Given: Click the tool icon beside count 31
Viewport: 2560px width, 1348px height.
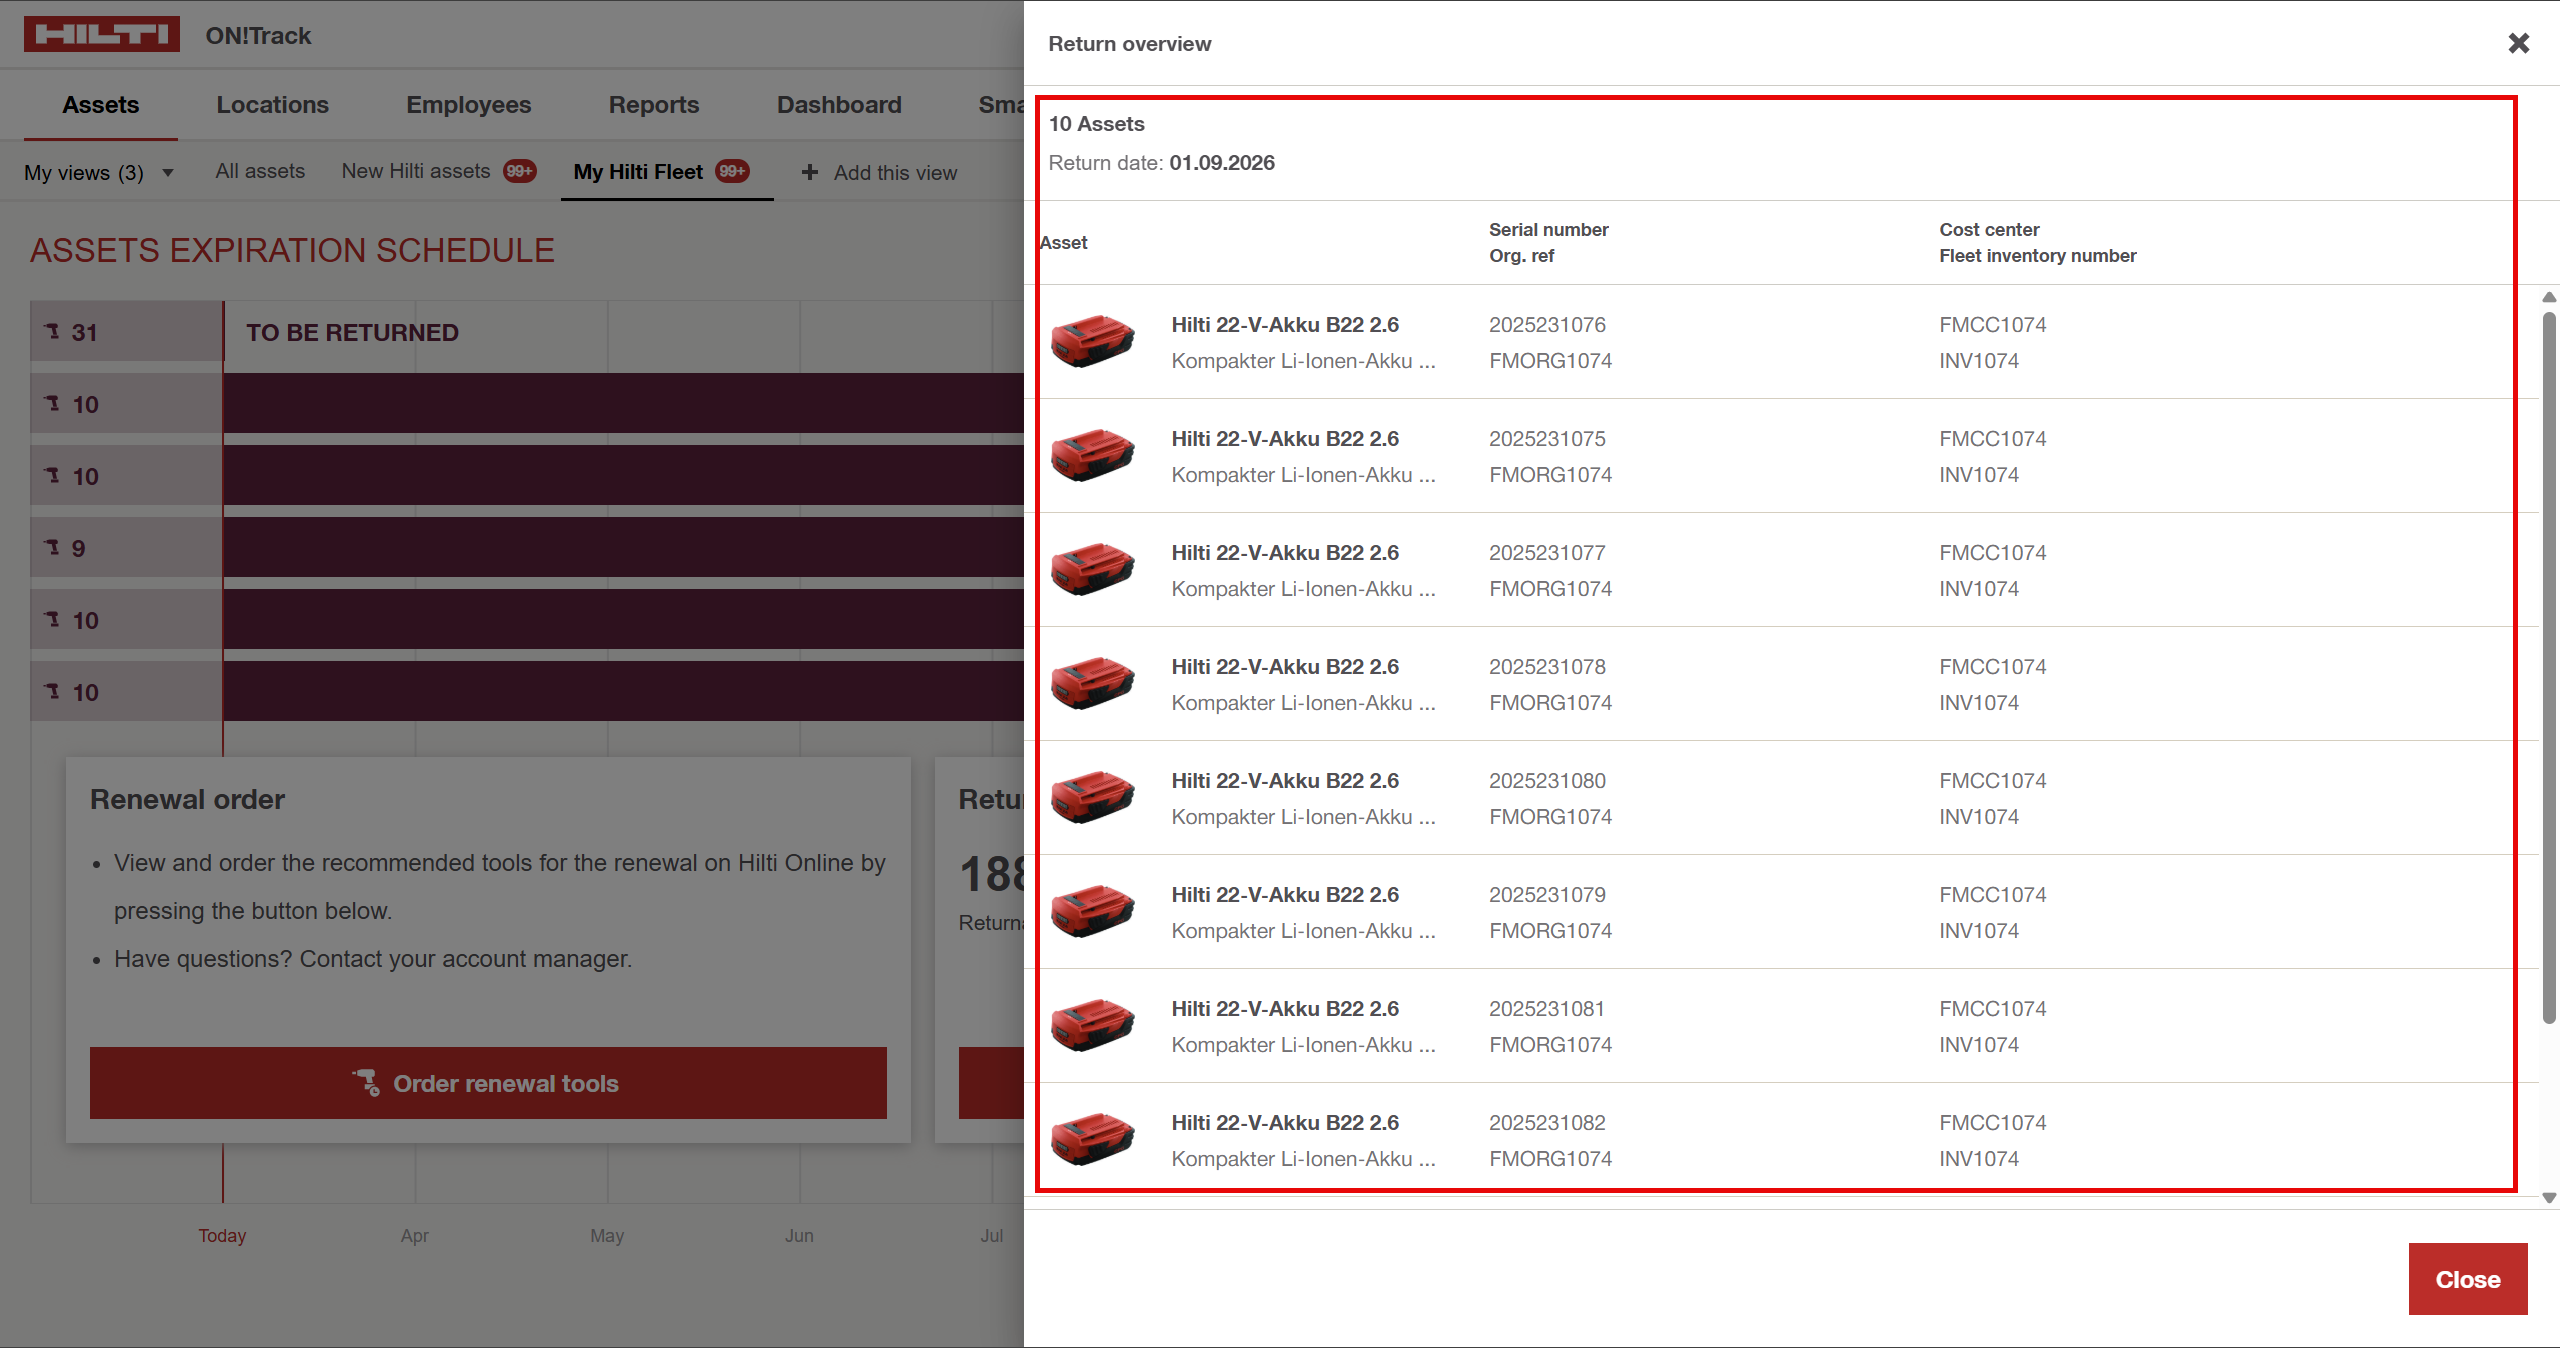Looking at the screenshot, I should click(53, 331).
